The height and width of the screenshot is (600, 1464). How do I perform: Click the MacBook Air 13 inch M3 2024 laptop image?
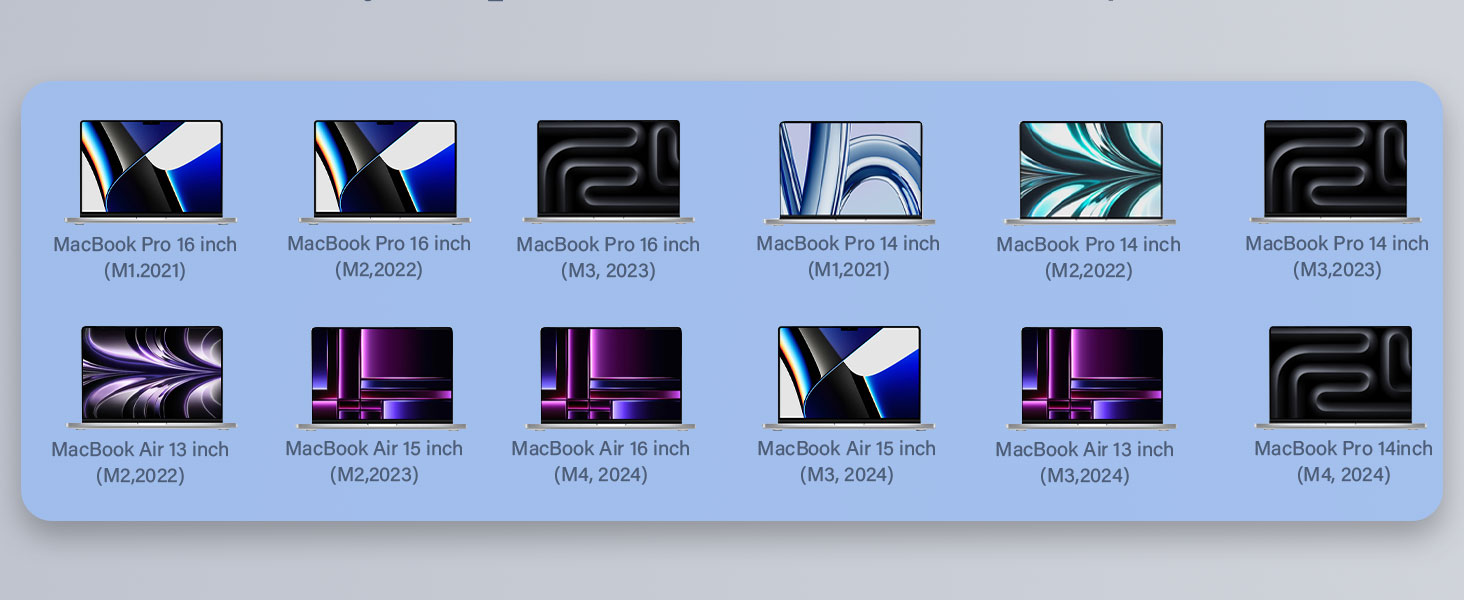coord(1091,375)
